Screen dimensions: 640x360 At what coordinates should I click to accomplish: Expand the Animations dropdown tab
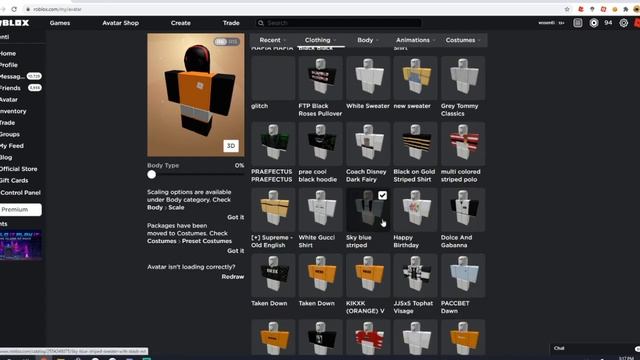(x=416, y=40)
